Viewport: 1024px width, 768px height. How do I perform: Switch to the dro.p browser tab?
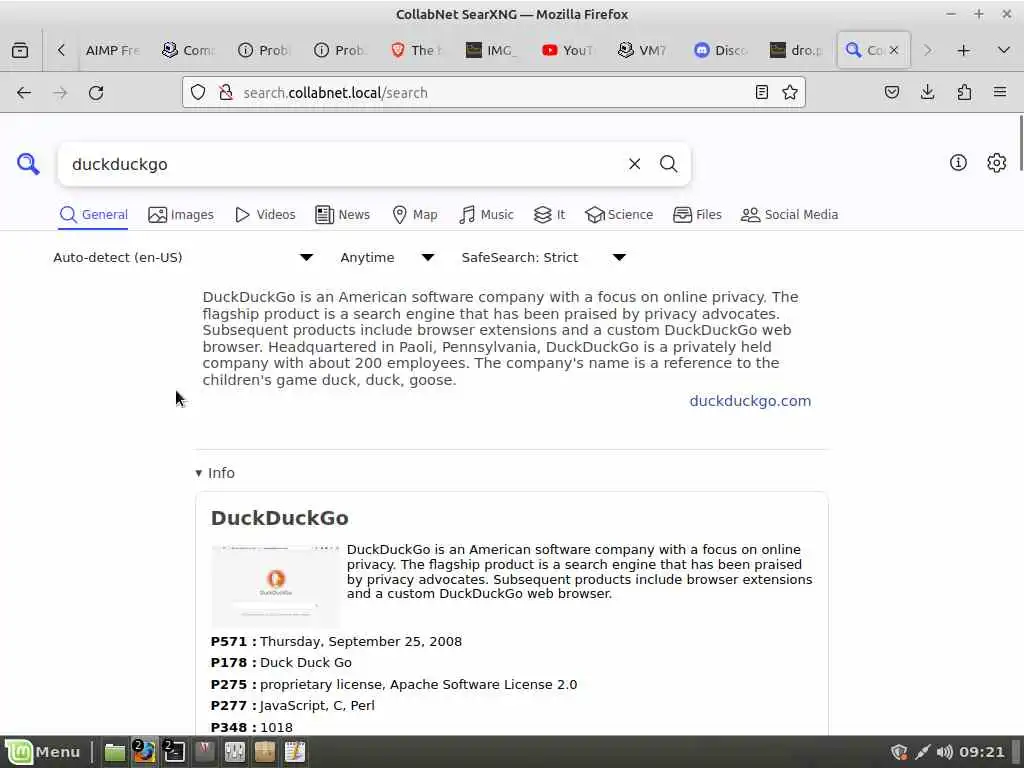pos(796,50)
